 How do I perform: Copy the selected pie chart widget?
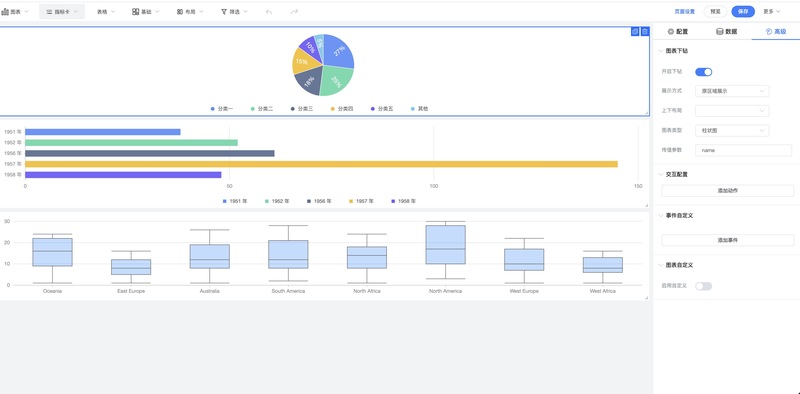(x=635, y=32)
